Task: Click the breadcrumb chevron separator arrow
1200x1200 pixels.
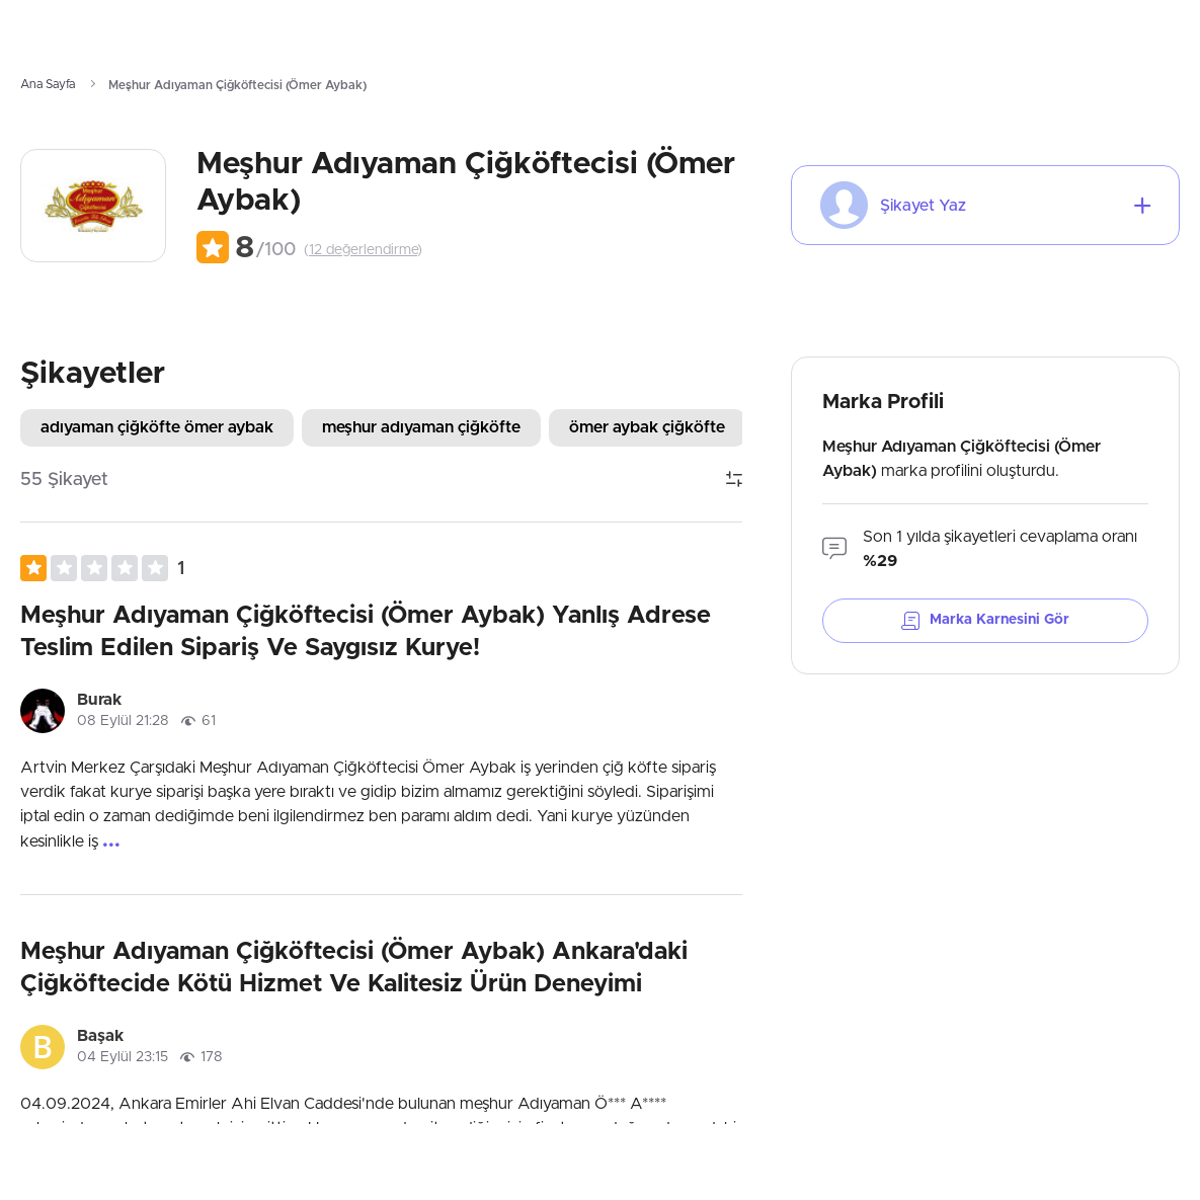Action: coord(92,84)
